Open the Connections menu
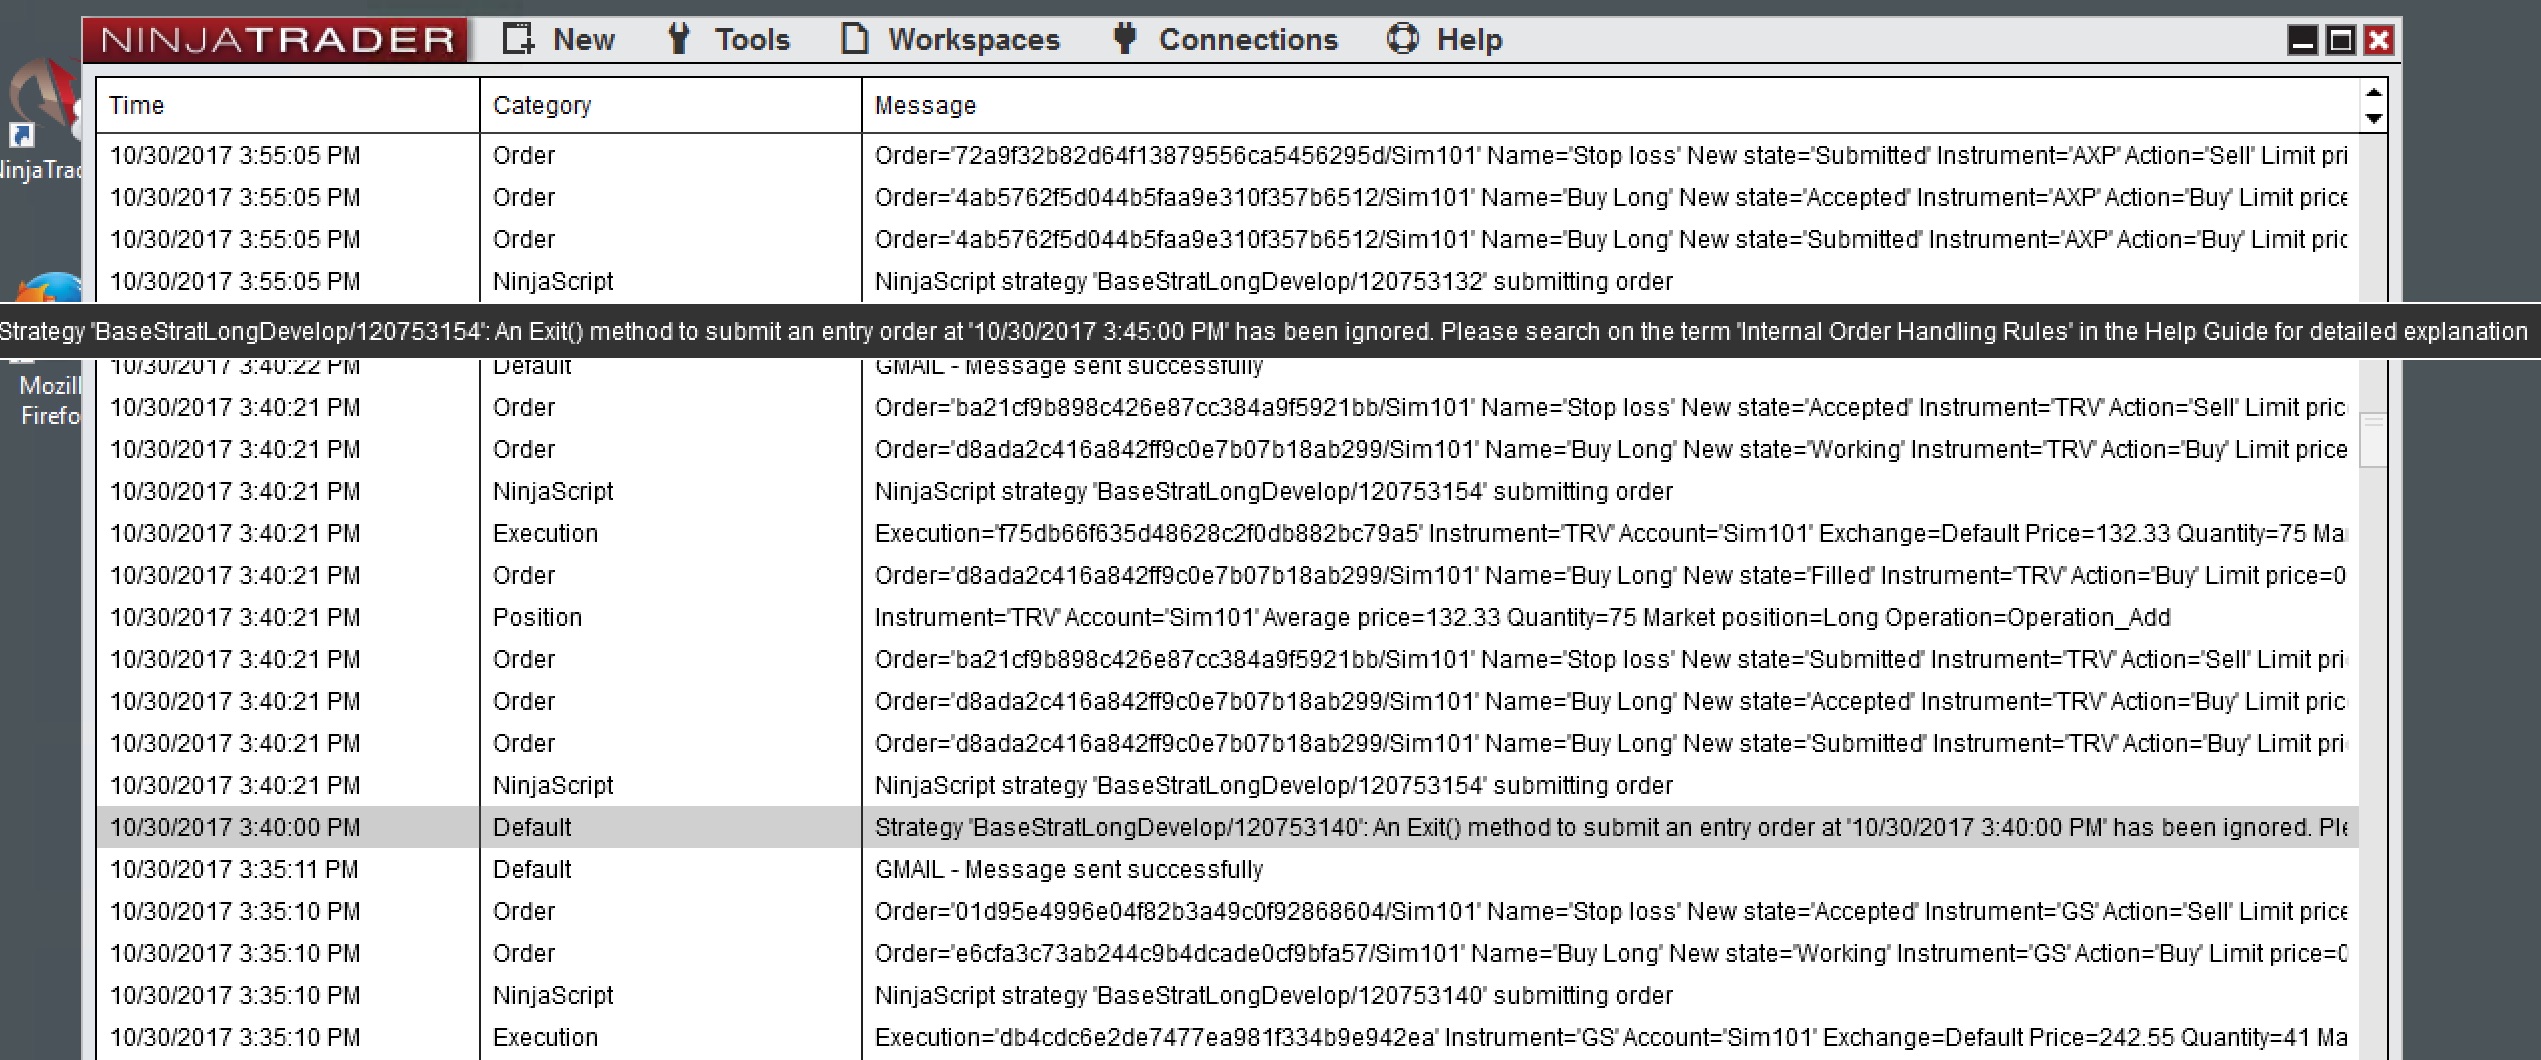 pyautogui.click(x=1225, y=40)
